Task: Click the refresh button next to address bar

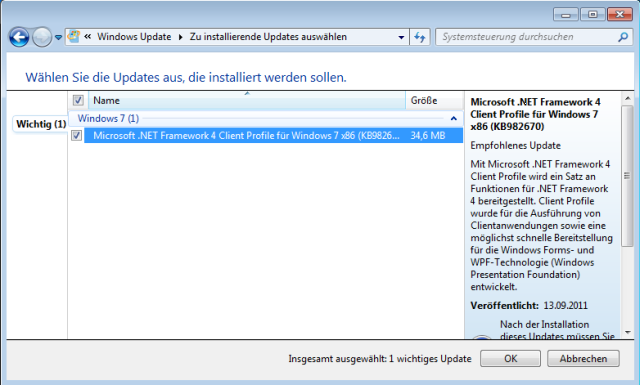Action: point(420,37)
